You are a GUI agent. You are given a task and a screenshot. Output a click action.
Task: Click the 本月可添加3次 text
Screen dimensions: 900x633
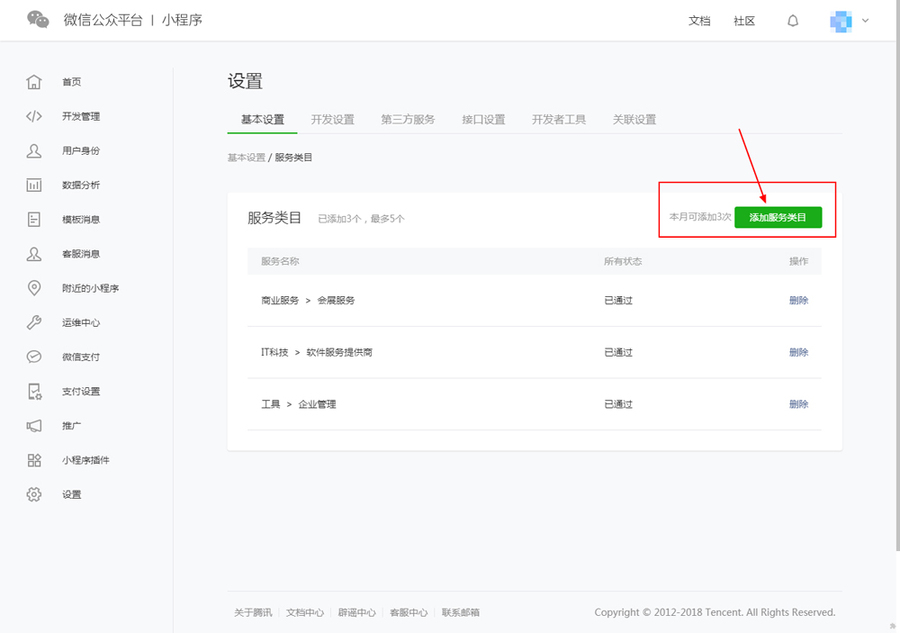coord(700,217)
